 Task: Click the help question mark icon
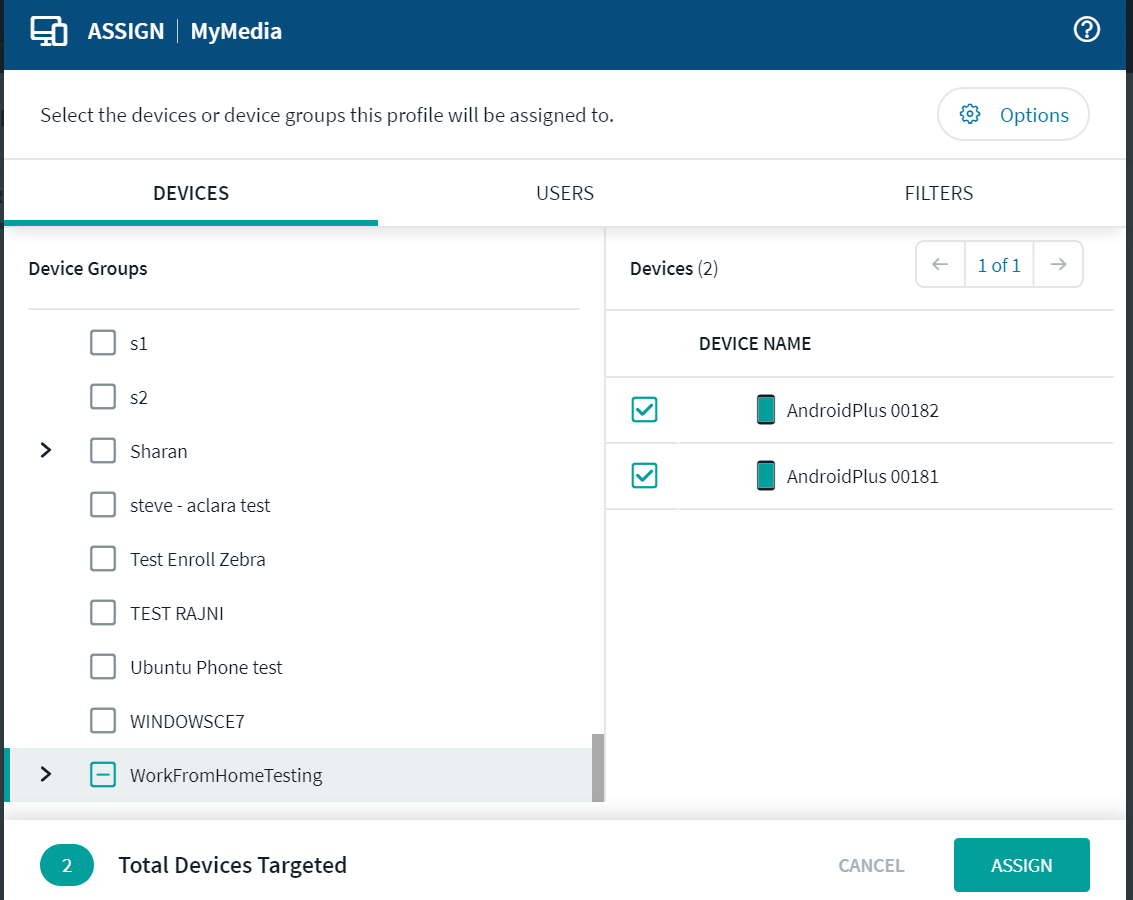click(1086, 30)
